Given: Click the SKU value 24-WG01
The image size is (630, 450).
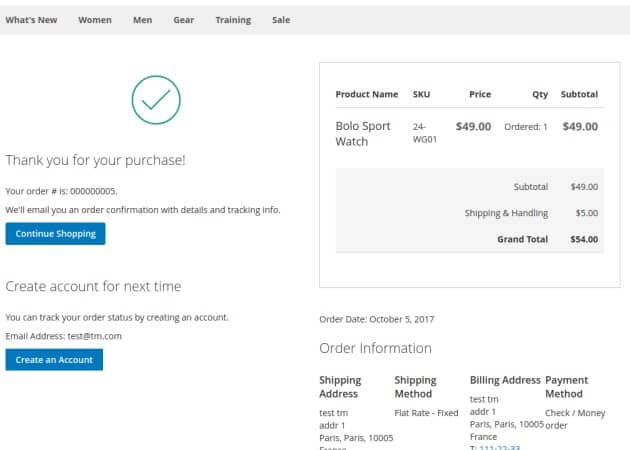Looking at the screenshot, I should [424, 134].
